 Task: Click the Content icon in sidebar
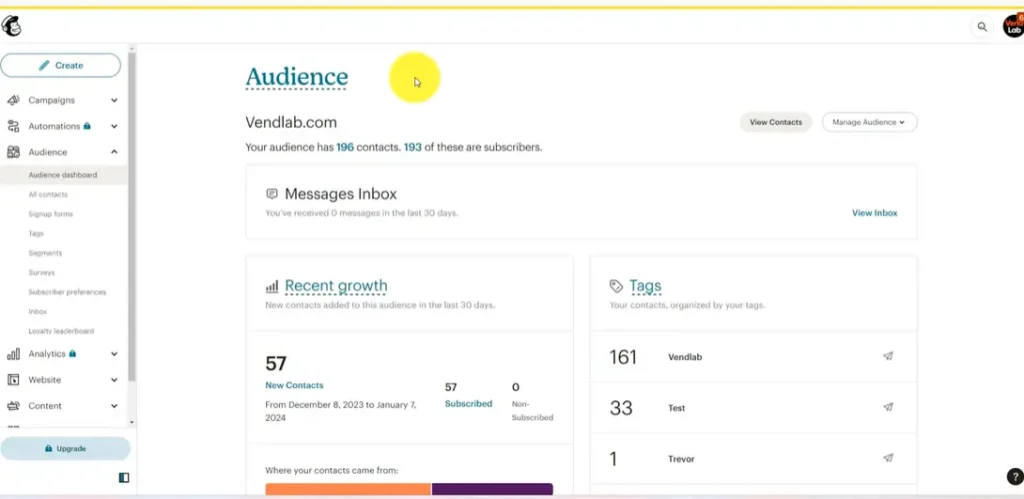(x=13, y=406)
